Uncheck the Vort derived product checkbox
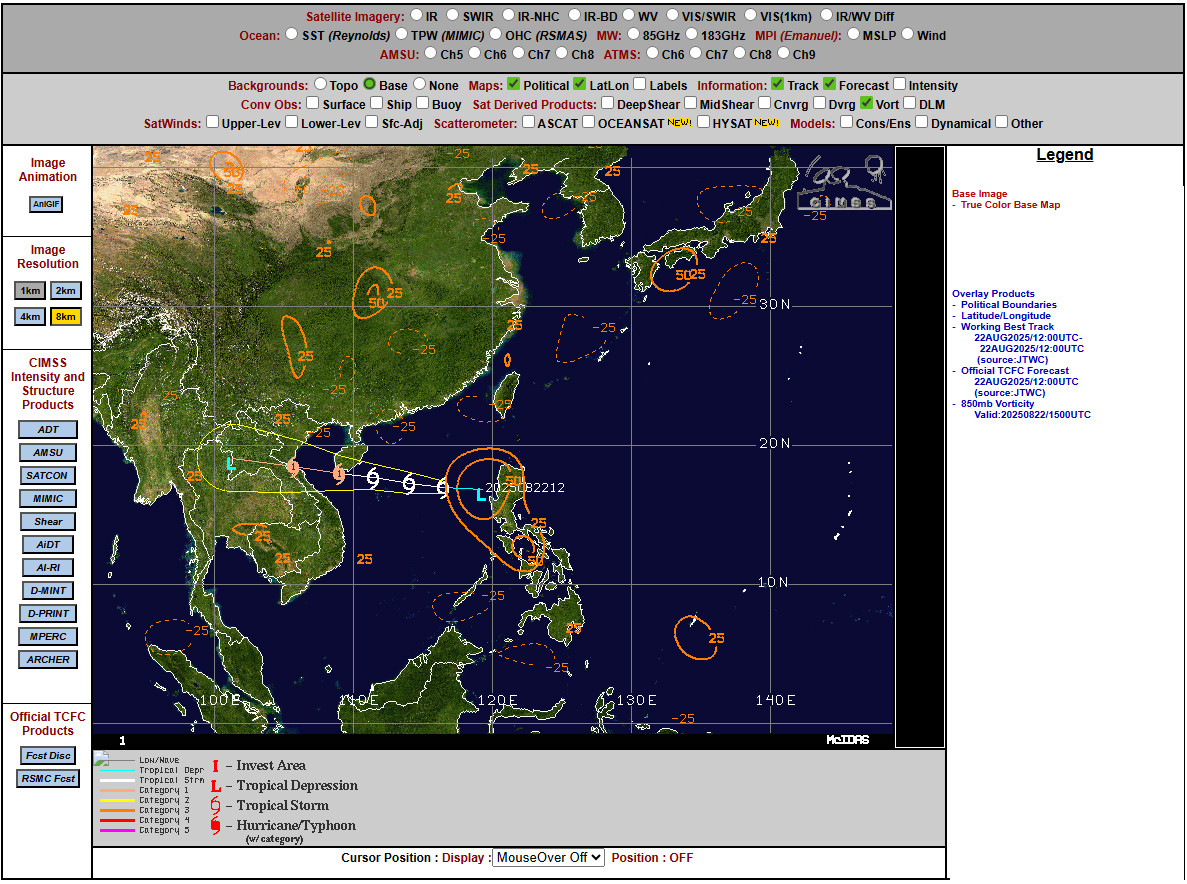This screenshot has width=1187, height=884. click(866, 103)
